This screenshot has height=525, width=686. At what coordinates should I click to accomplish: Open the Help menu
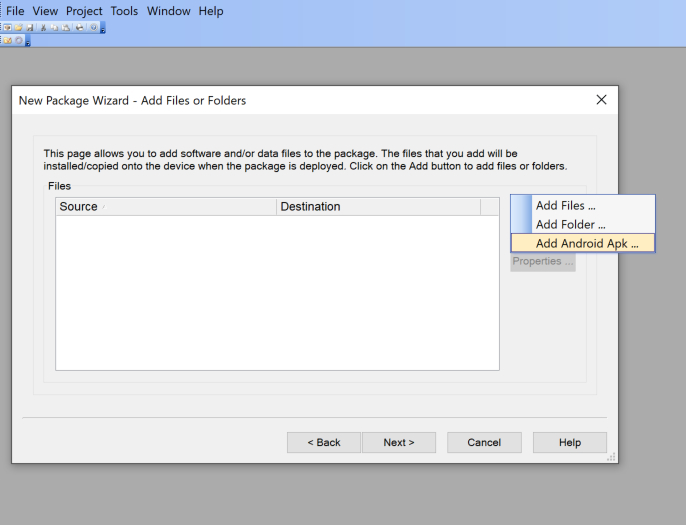211,11
